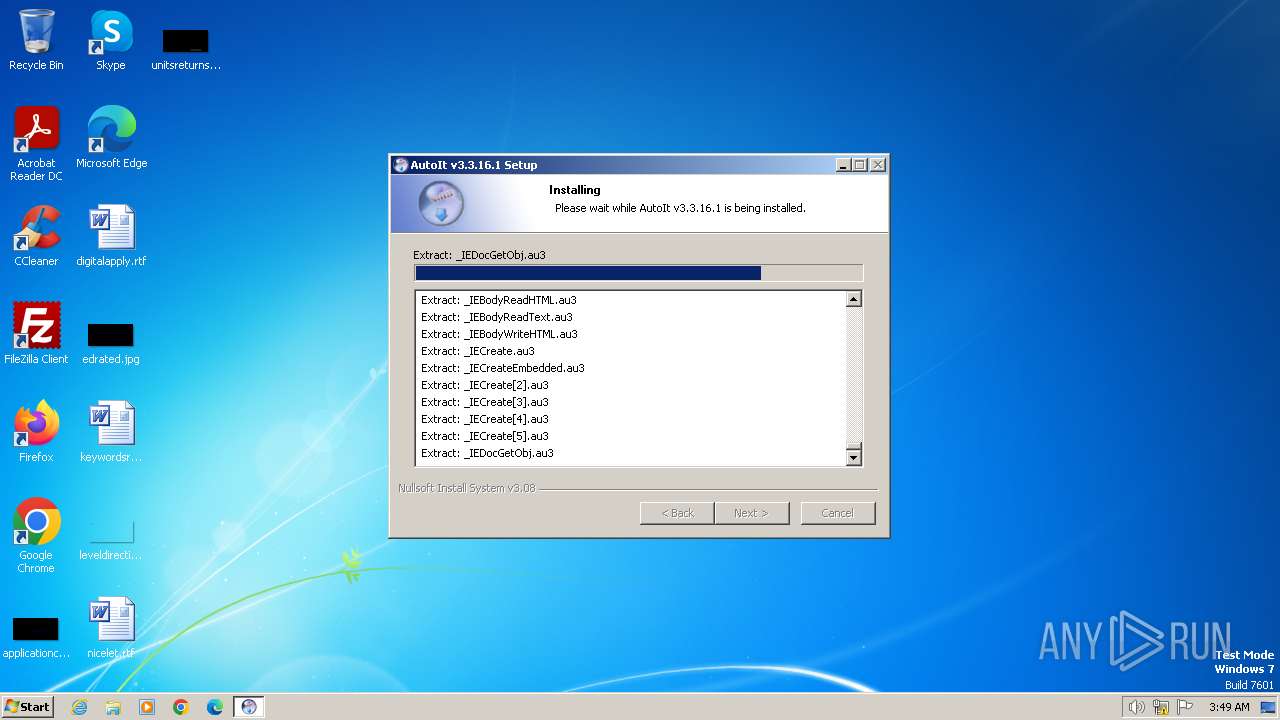Image resolution: width=1280 pixels, height=720 pixels.
Task: Select log line _IEBodyWriteHTML.au3
Action: (x=499, y=334)
